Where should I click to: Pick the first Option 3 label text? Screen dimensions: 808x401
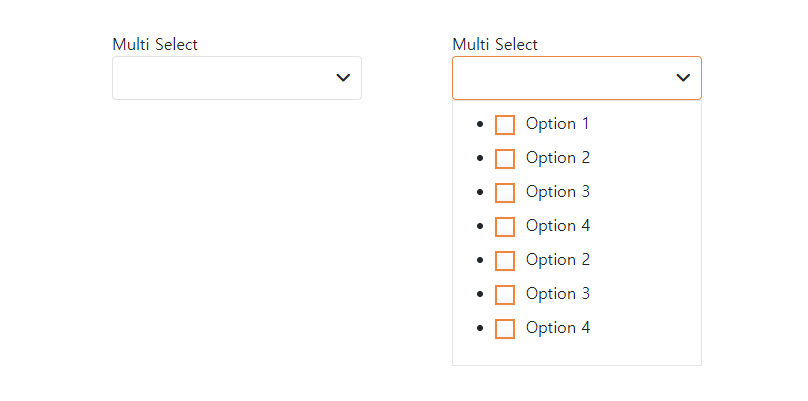coord(557,192)
